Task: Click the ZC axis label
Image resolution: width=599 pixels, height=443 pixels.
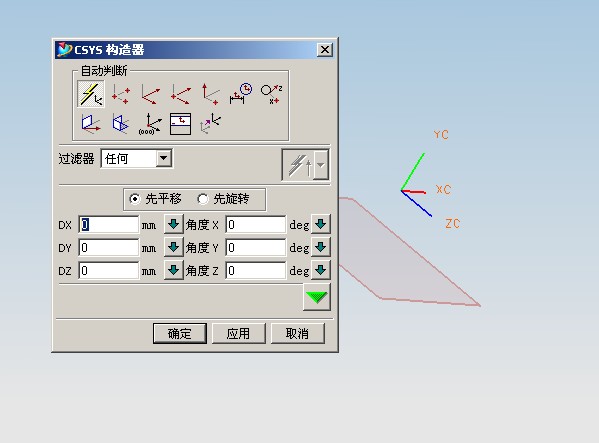Action: [453, 223]
